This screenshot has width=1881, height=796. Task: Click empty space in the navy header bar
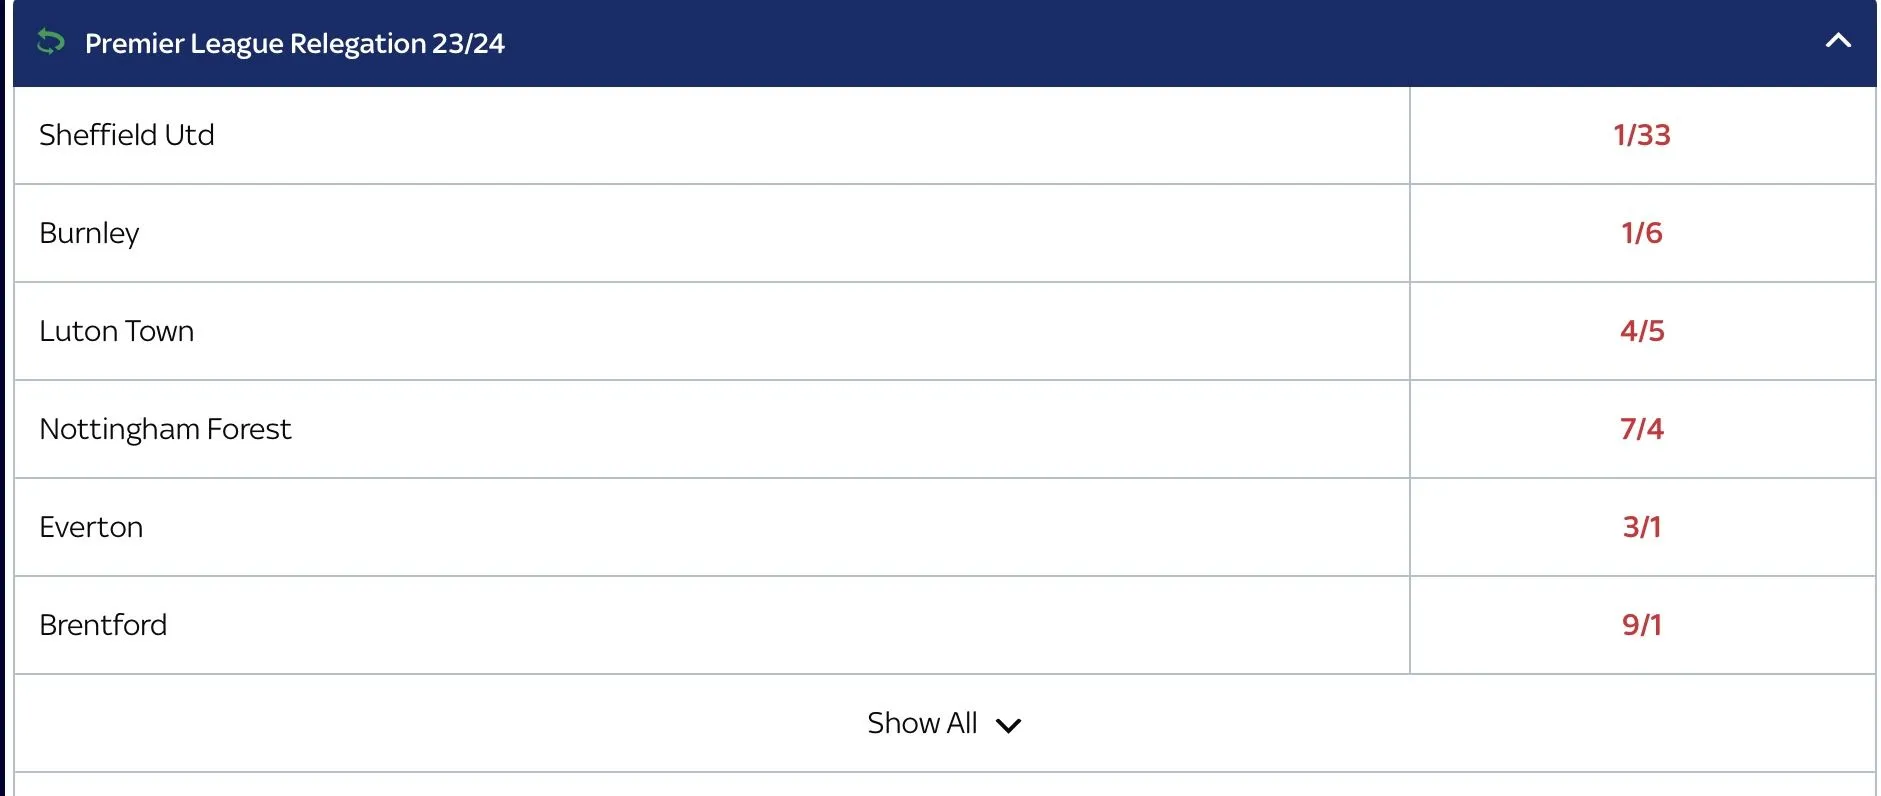point(1100,43)
